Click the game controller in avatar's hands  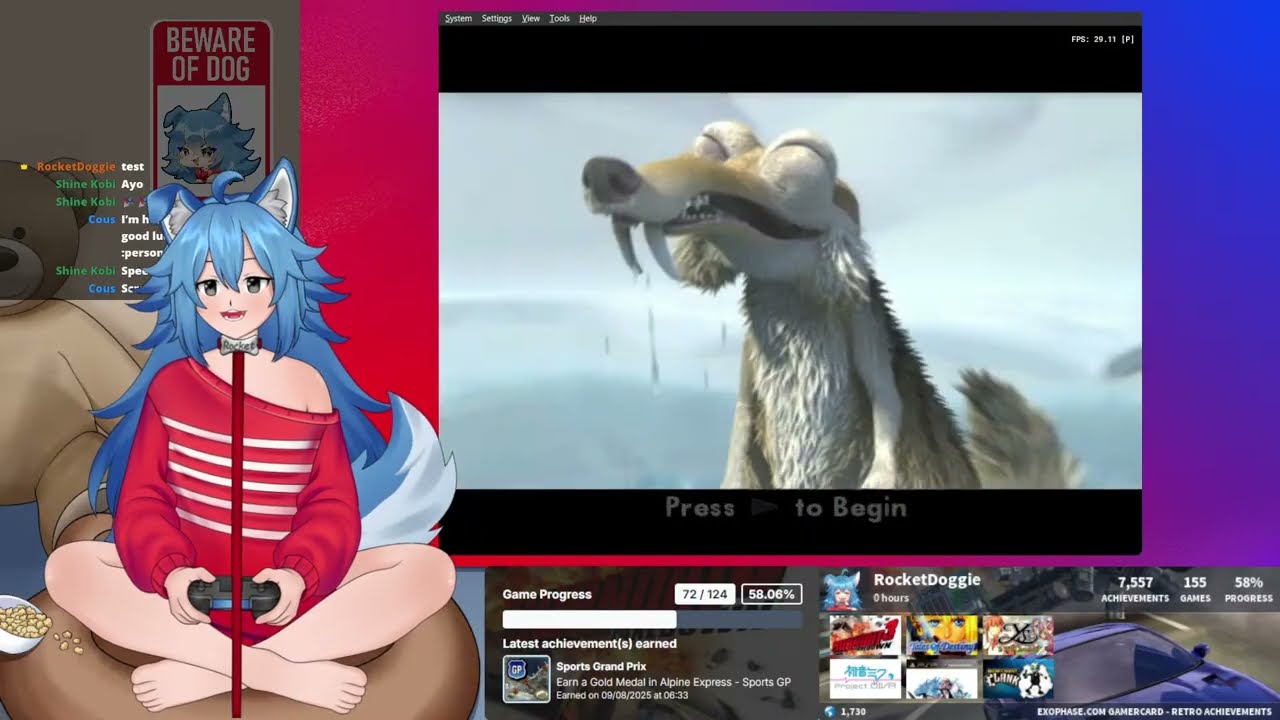pos(234,596)
